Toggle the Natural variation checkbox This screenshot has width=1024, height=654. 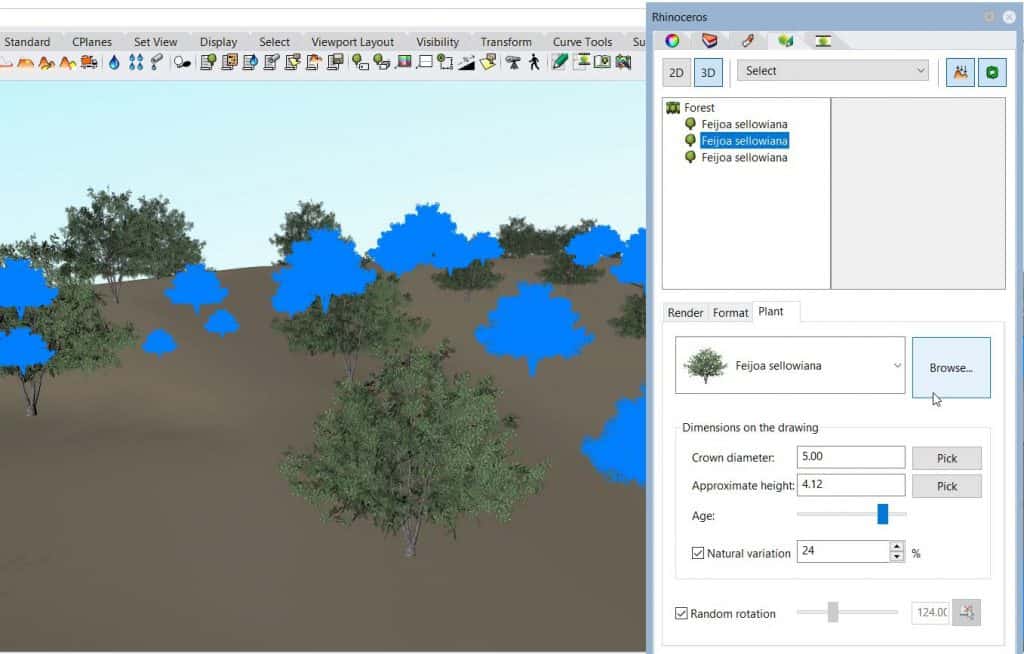697,553
